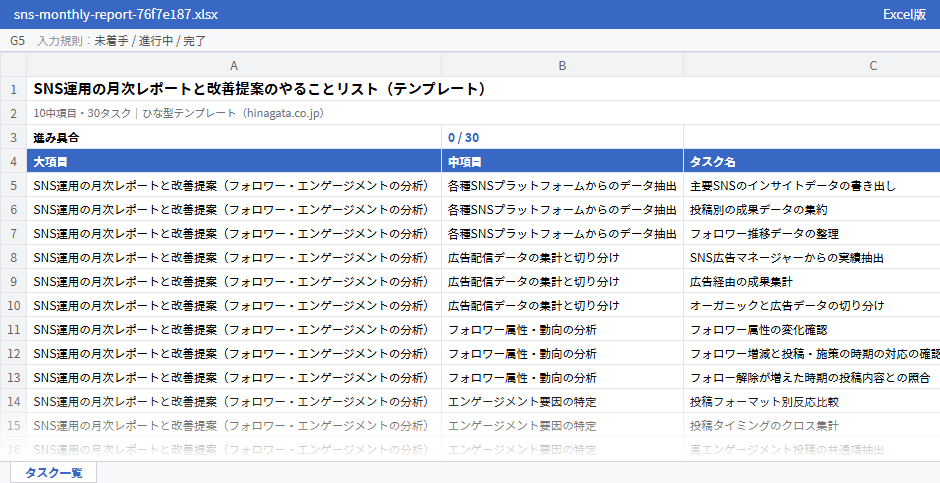Click cell 主要SNSのインサイトデータの書き出し
This screenshot has height=483, width=940.
coord(812,185)
